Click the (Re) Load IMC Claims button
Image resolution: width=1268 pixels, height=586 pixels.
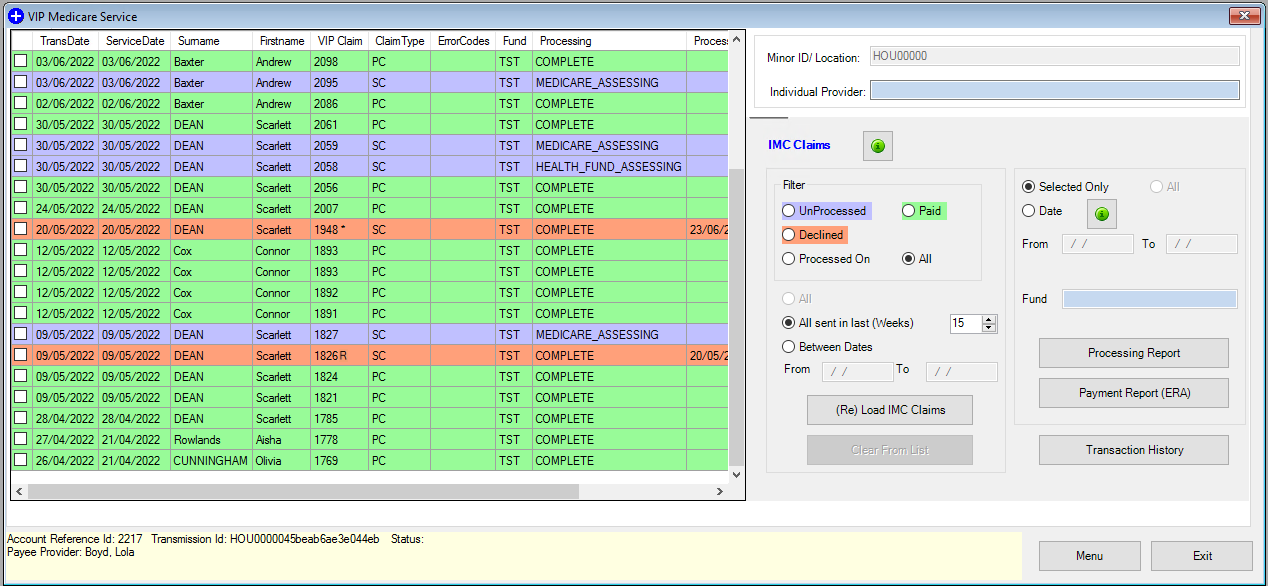889,409
